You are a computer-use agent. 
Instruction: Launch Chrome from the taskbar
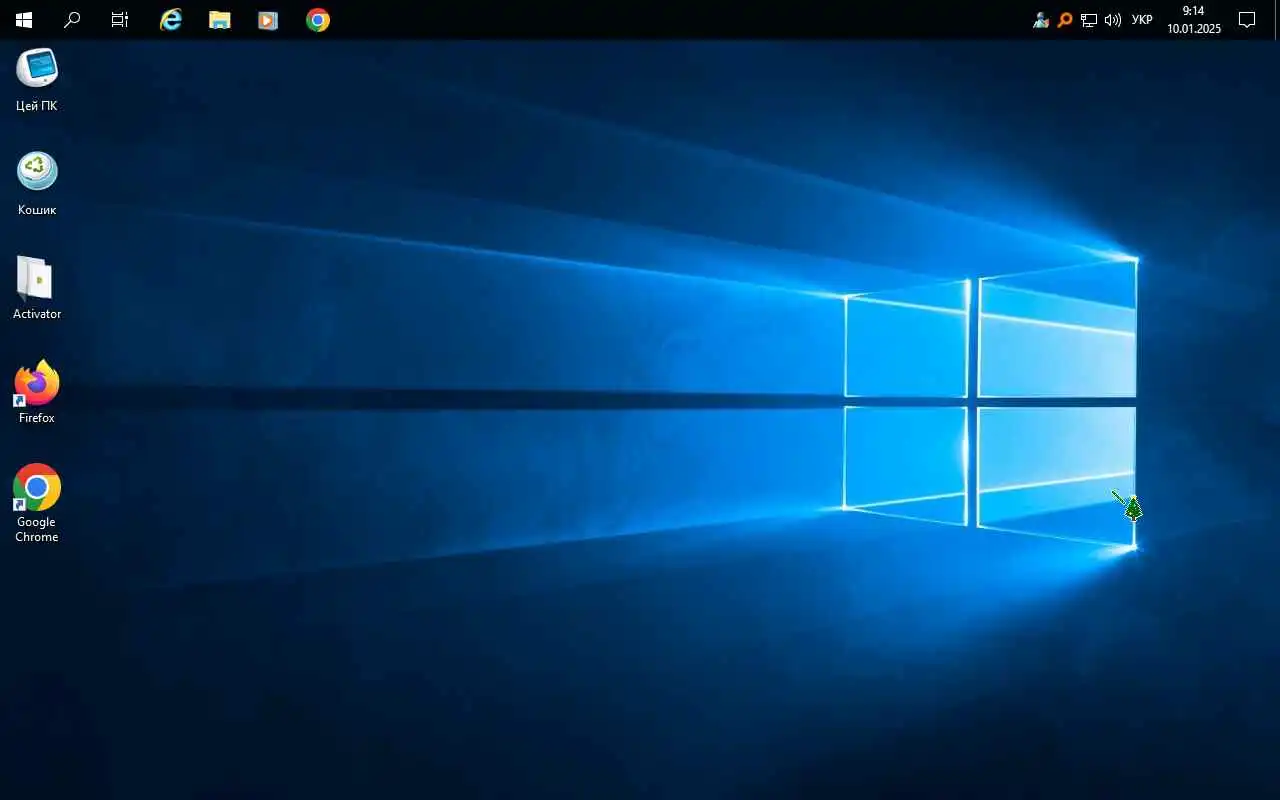point(318,20)
